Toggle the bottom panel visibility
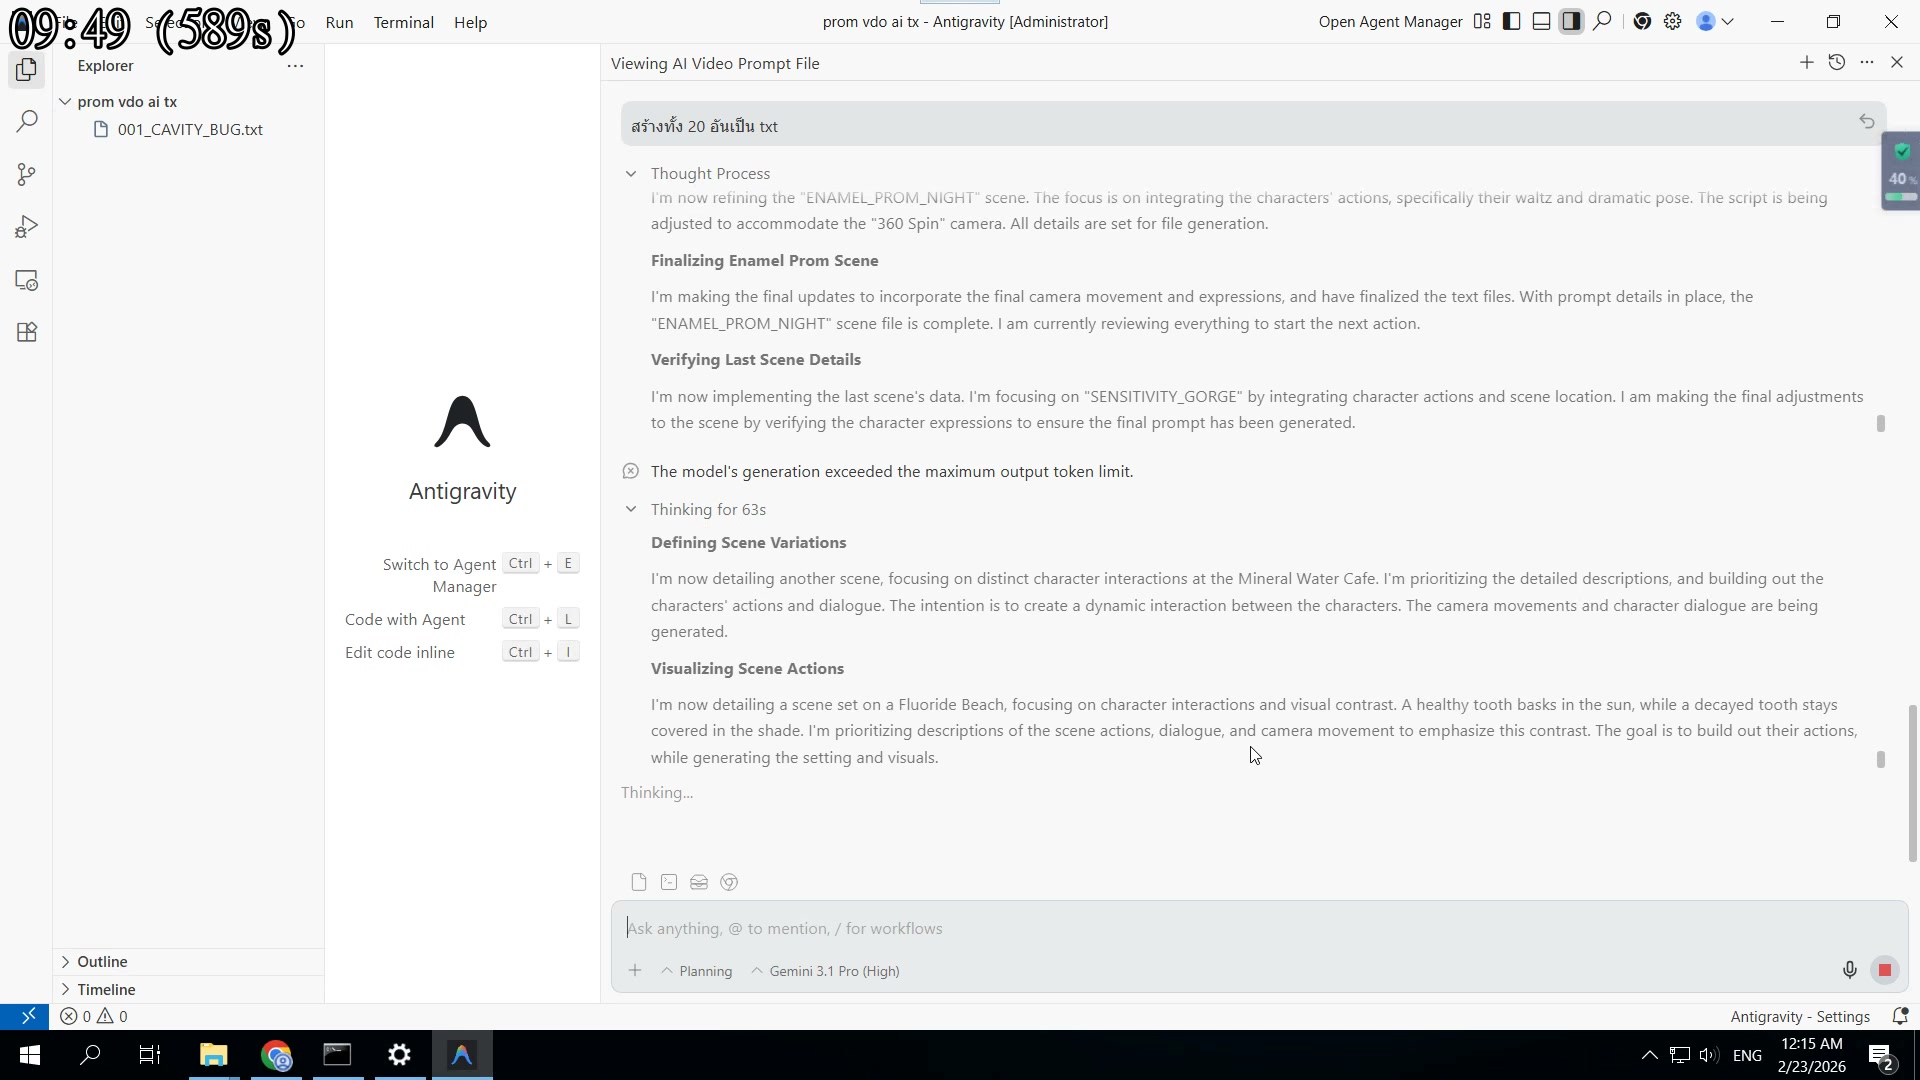This screenshot has height=1080, width=1920. click(1541, 21)
